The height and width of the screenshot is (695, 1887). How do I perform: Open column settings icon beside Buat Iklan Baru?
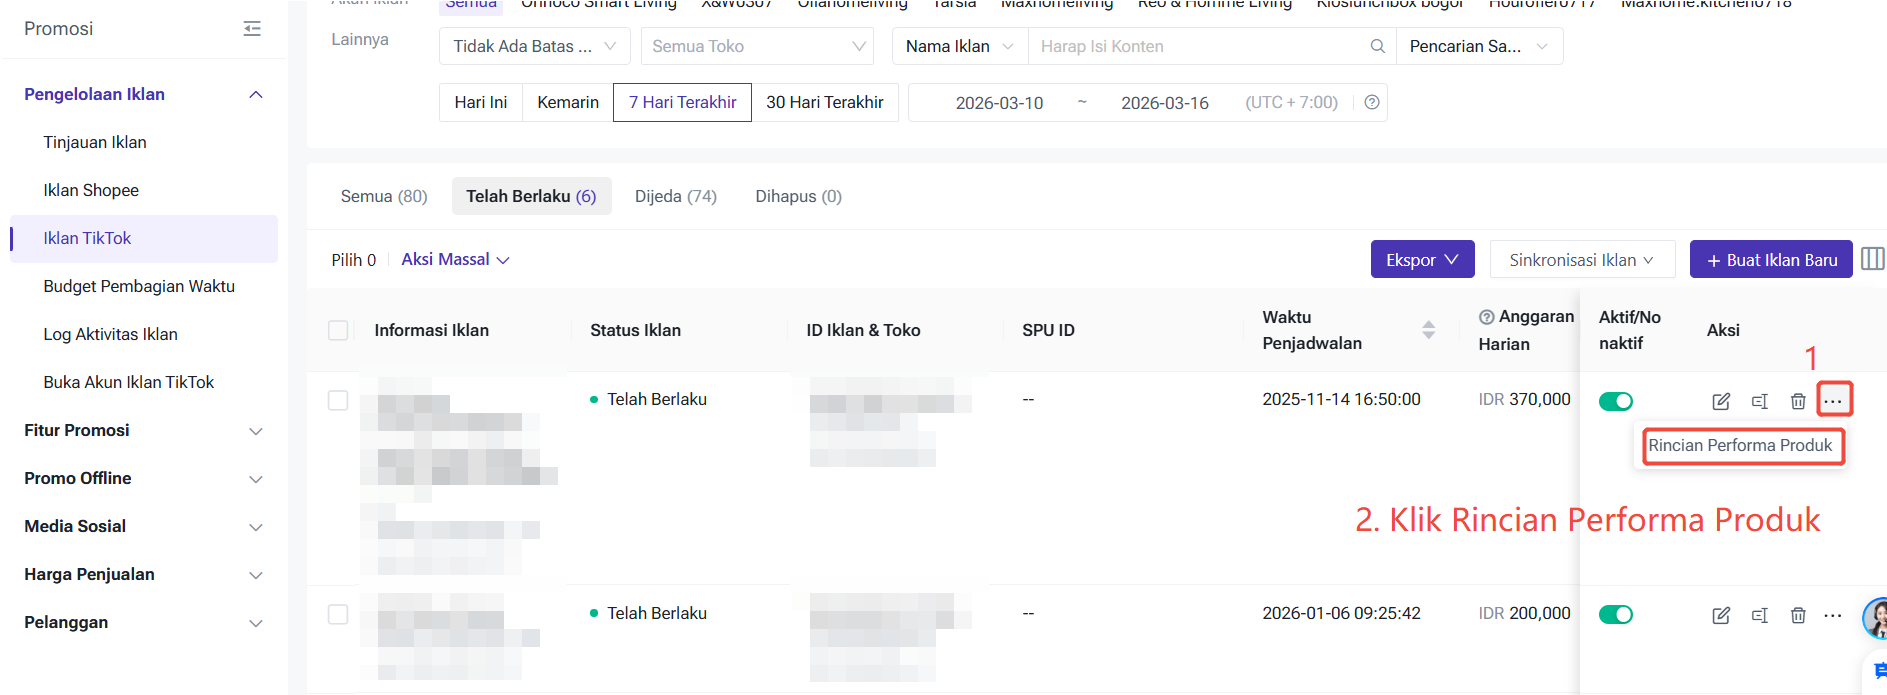click(1872, 259)
